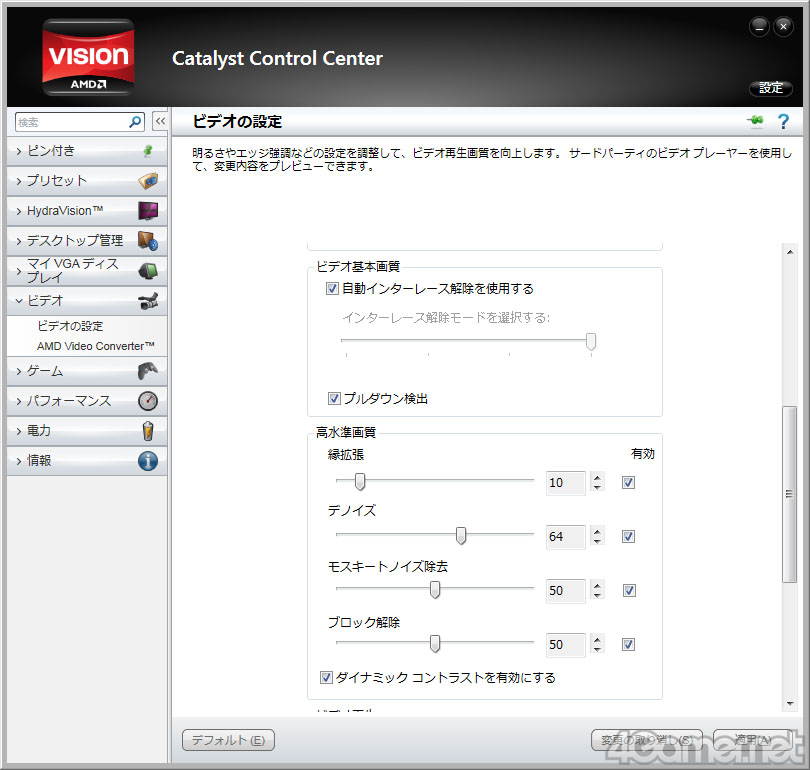Toggle プルダウン検出 checkbox
Viewport: 810px width, 770px height.
tap(334, 398)
